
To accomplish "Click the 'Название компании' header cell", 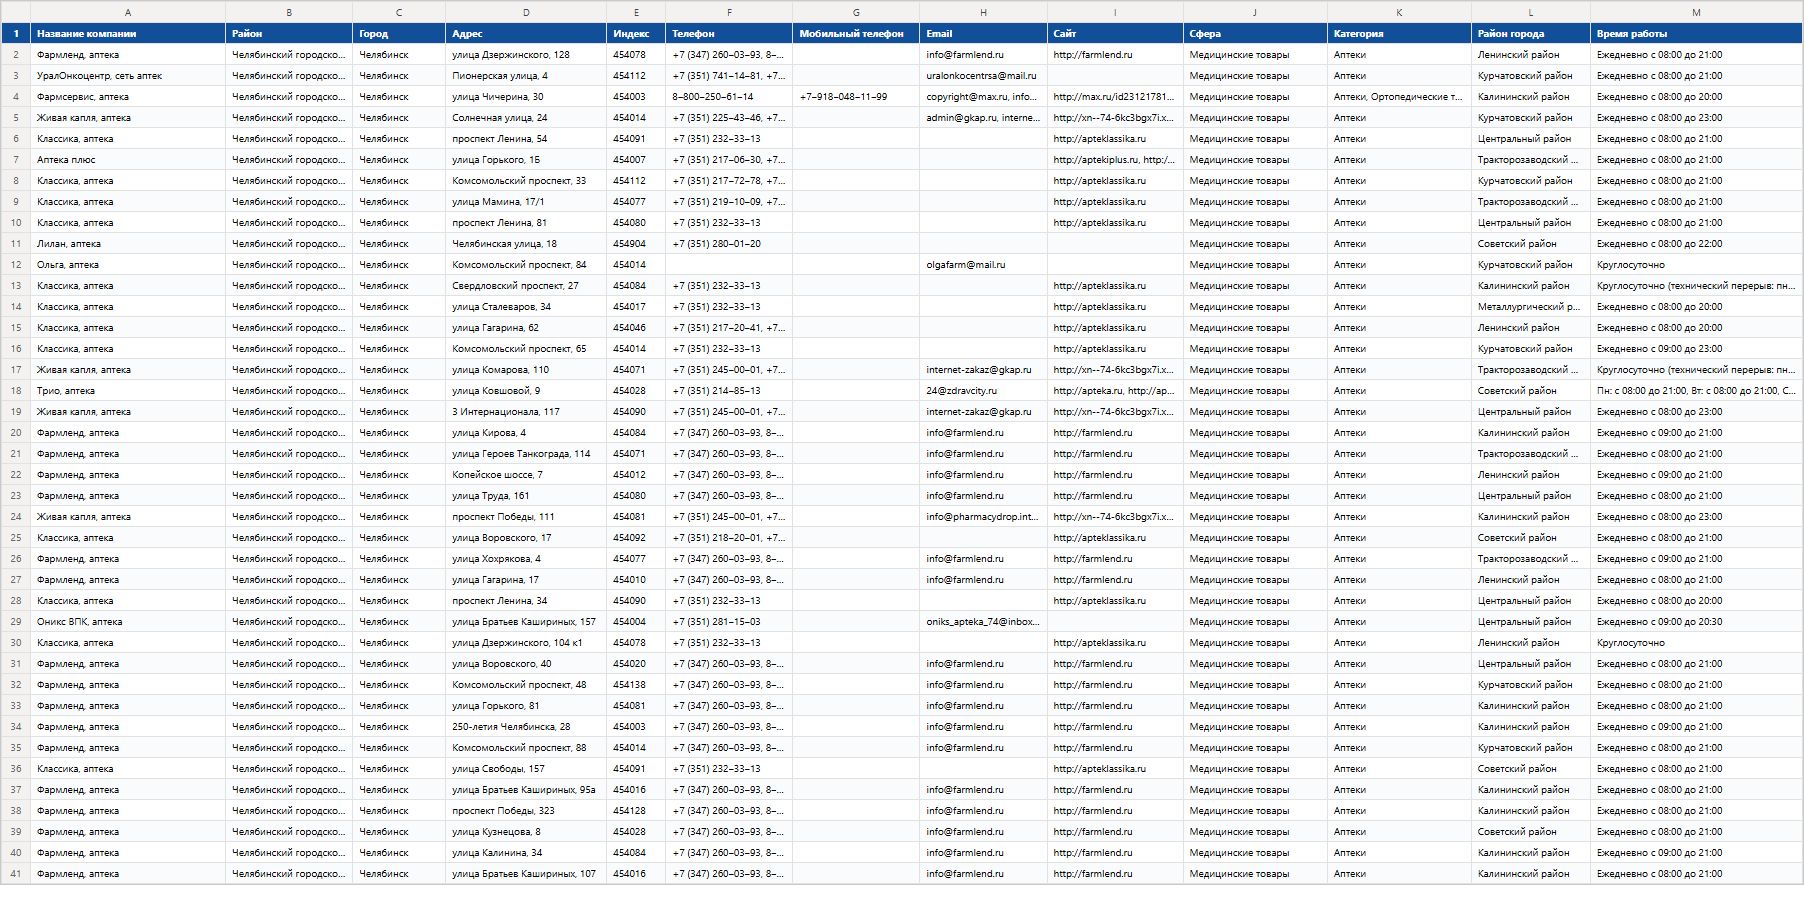I will (x=128, y=34).
